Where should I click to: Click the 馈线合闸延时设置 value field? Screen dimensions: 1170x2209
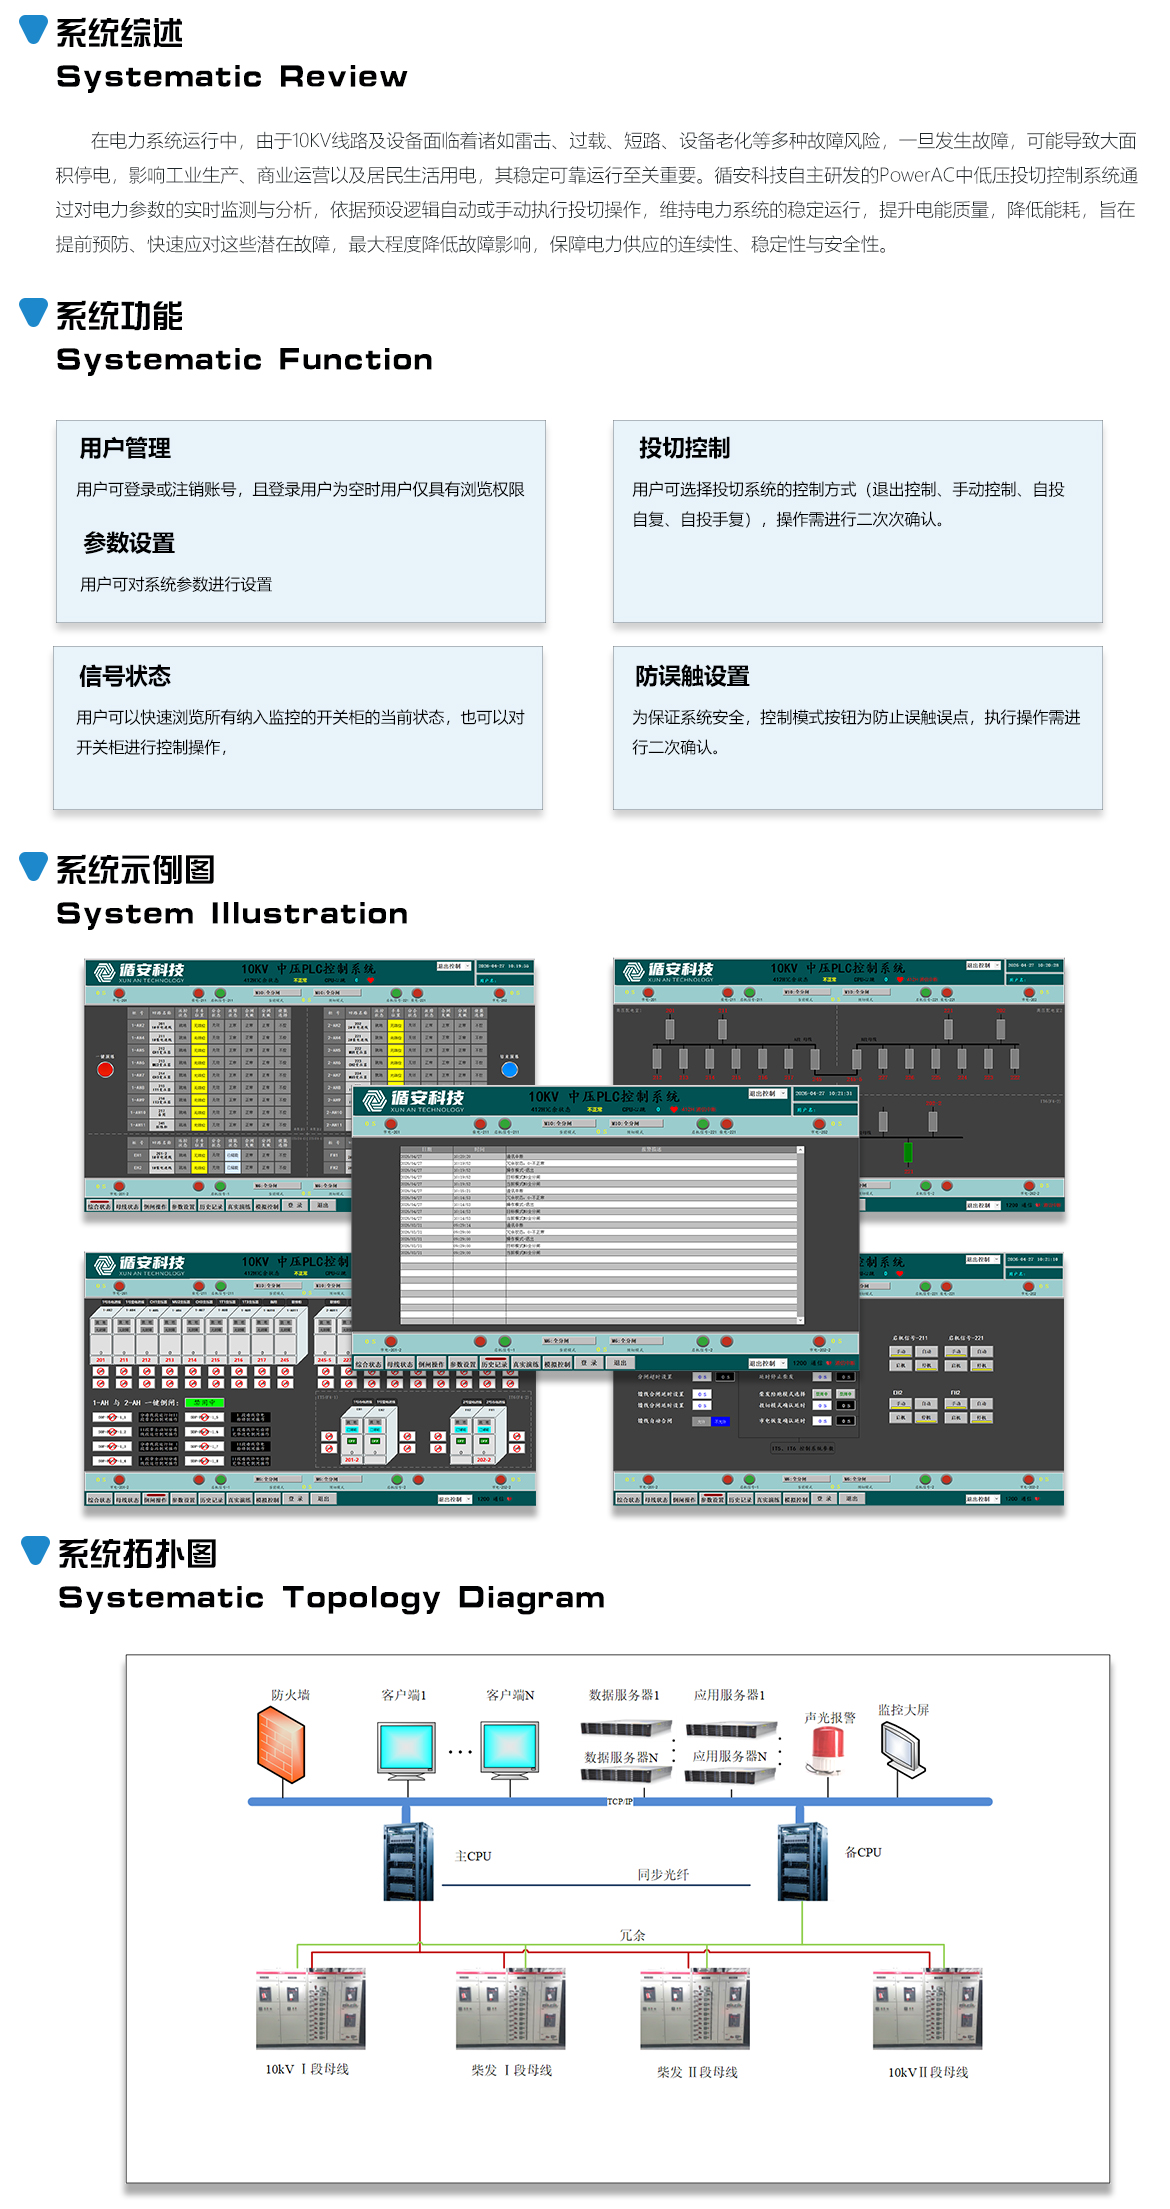click(x=702, y=1394)
